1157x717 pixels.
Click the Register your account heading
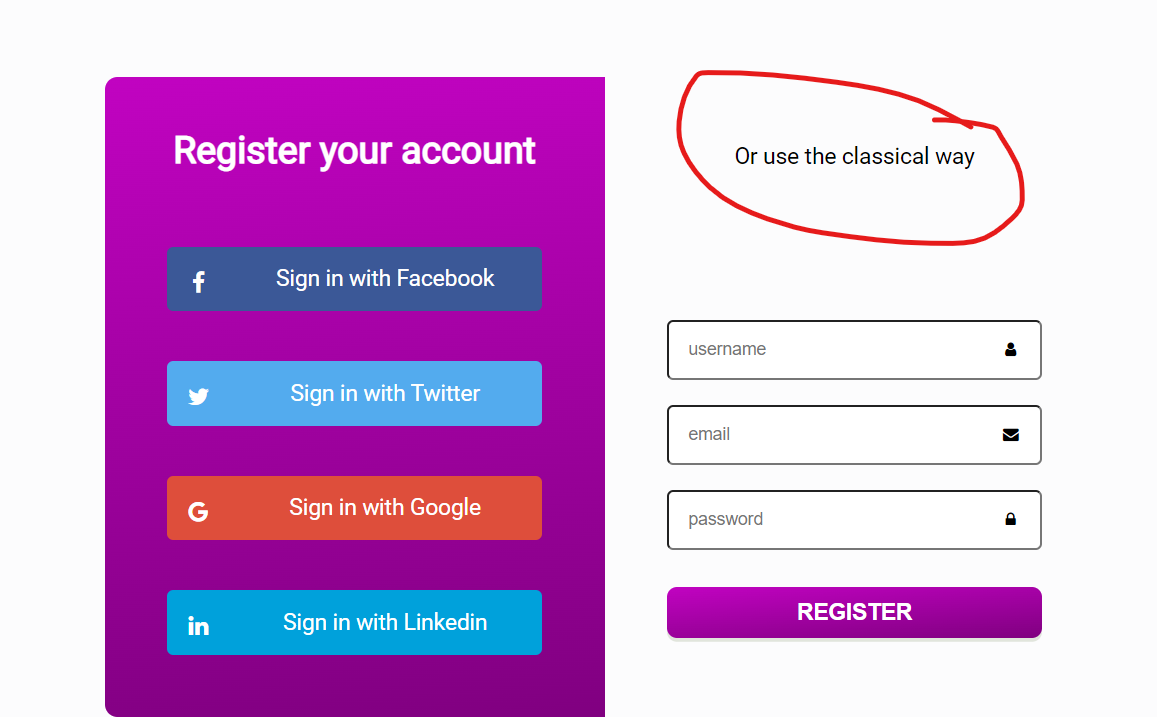coord(354,151)
